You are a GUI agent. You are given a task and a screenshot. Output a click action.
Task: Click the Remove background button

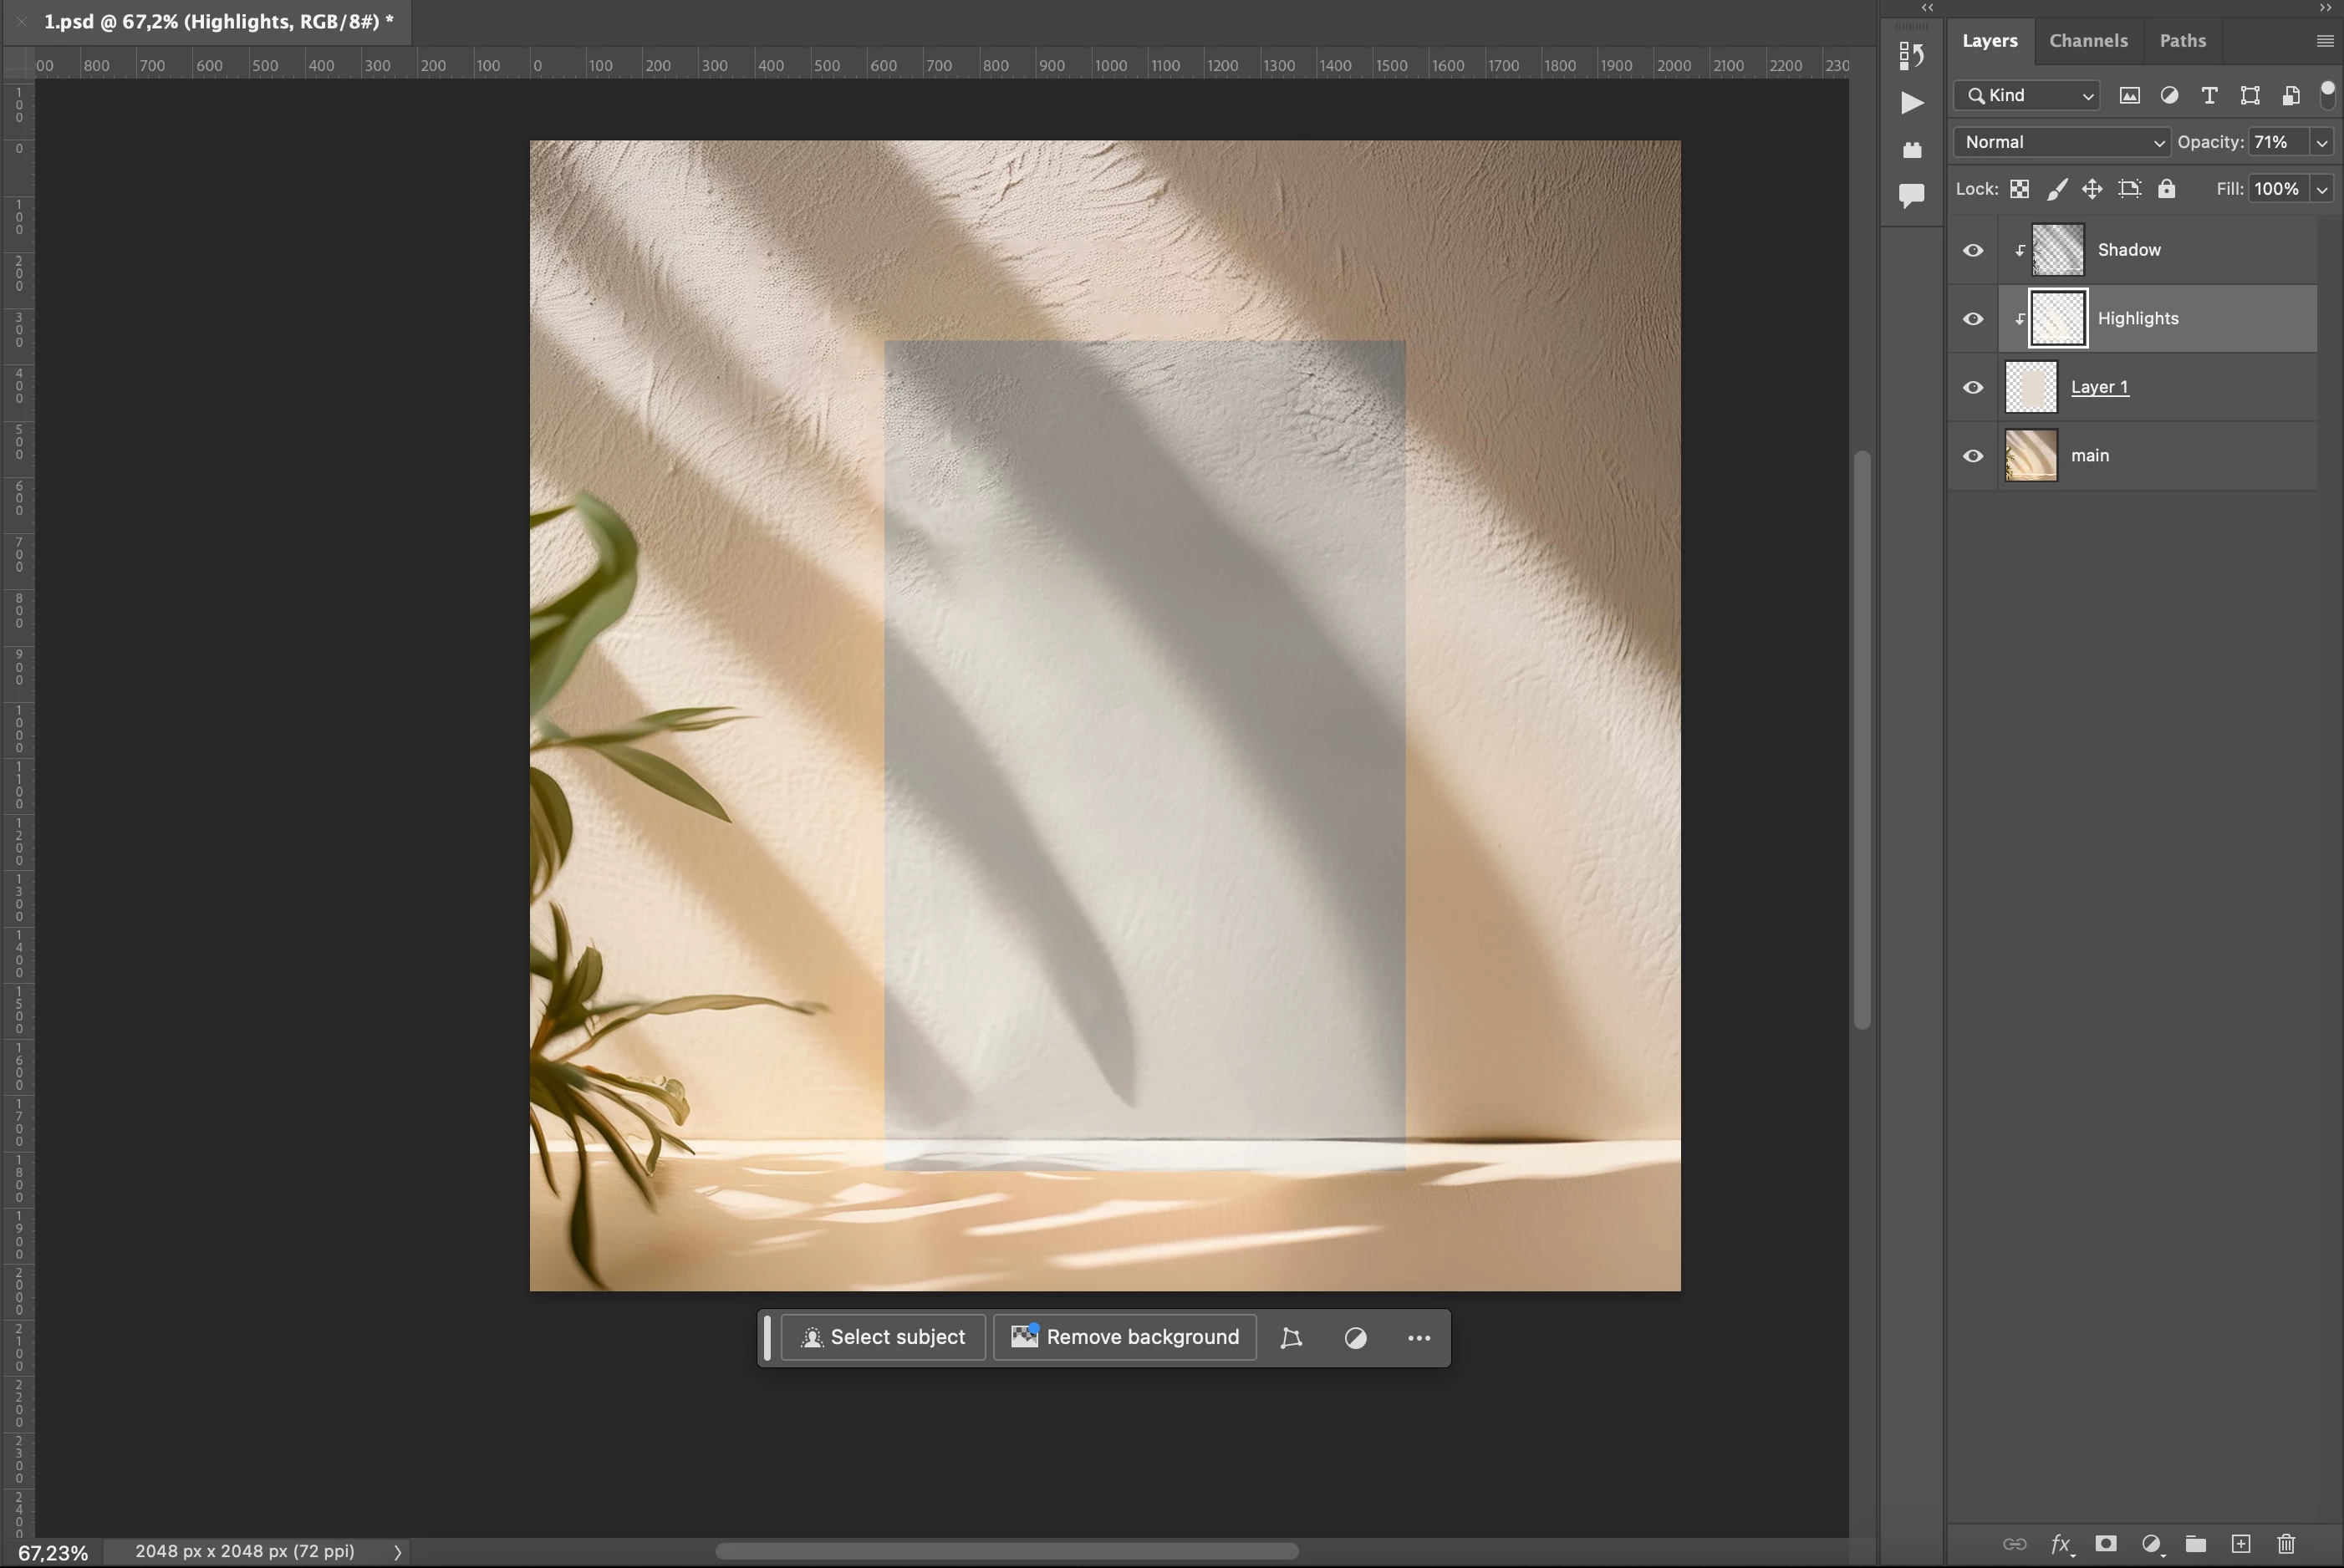(x=1125, y=1337)
